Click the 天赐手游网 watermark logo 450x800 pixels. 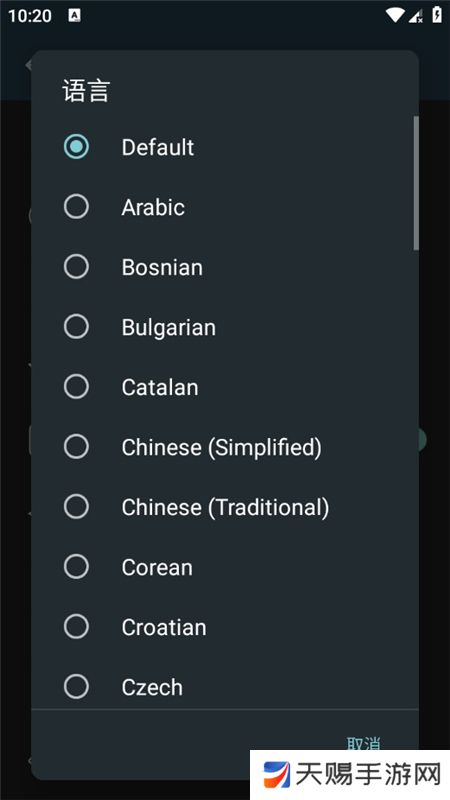(352, 774)
